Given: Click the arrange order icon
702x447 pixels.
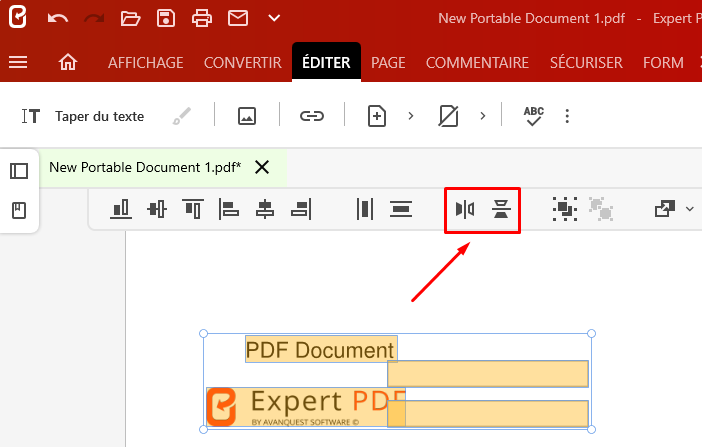Looking at the screenshot, I should 665,209.
